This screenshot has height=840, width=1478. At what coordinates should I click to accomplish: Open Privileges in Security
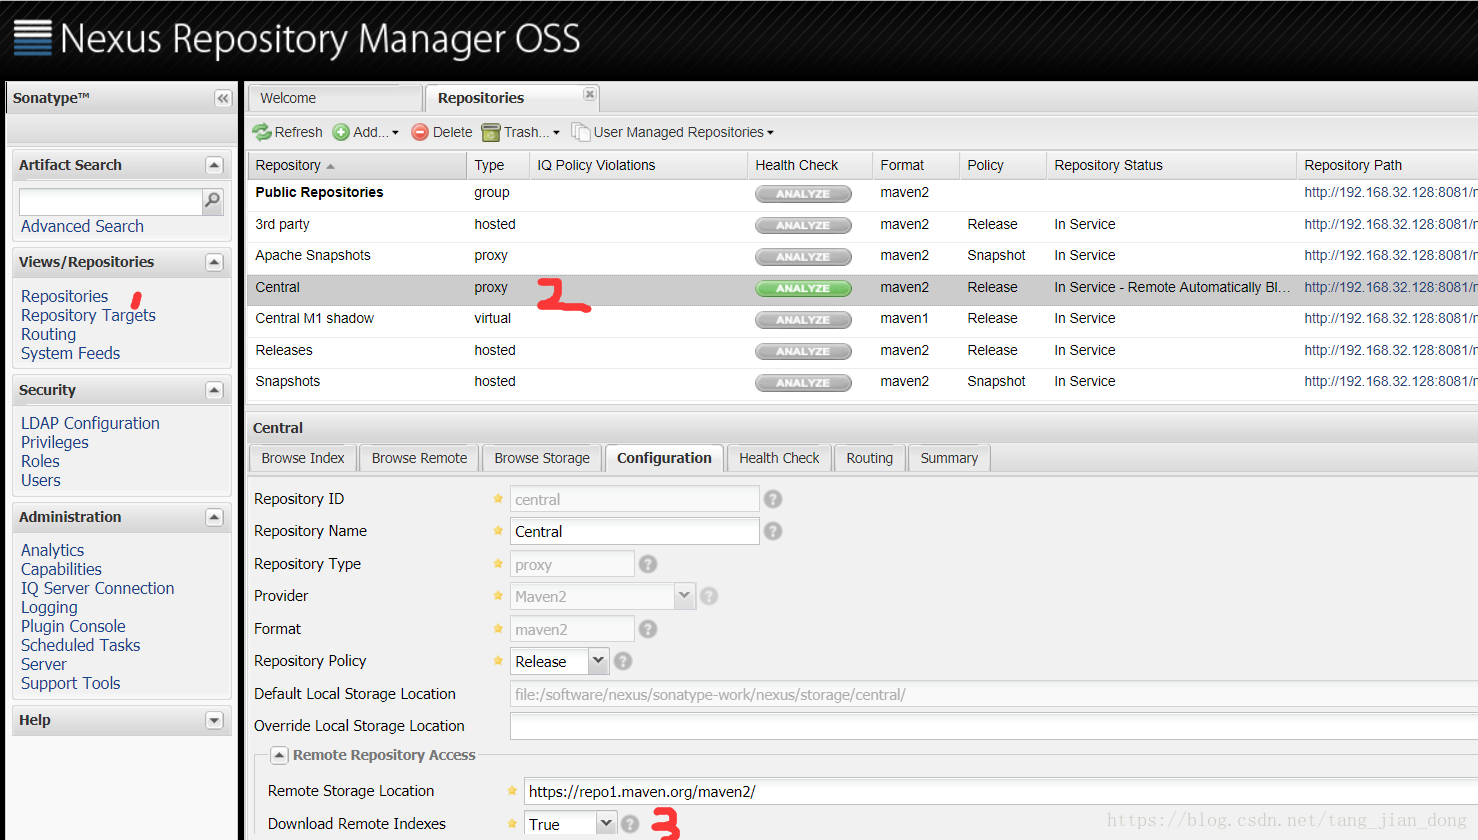(54, 442)
